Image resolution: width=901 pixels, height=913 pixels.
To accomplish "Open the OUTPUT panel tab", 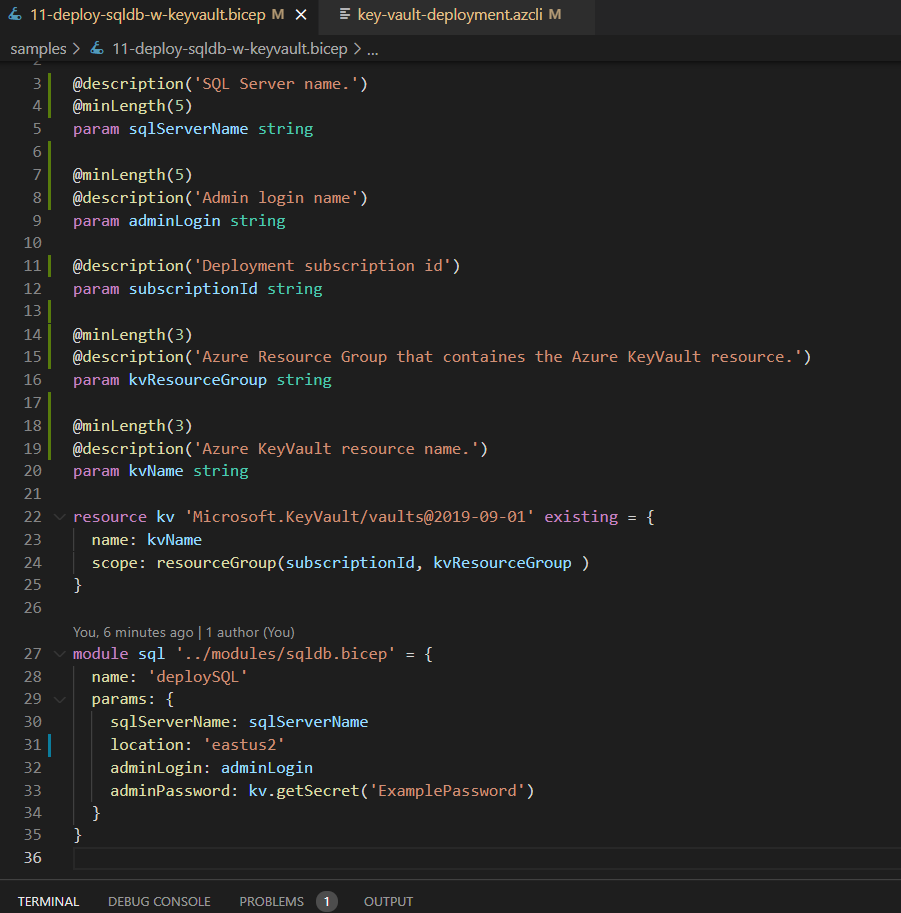I will coord(388,901).
